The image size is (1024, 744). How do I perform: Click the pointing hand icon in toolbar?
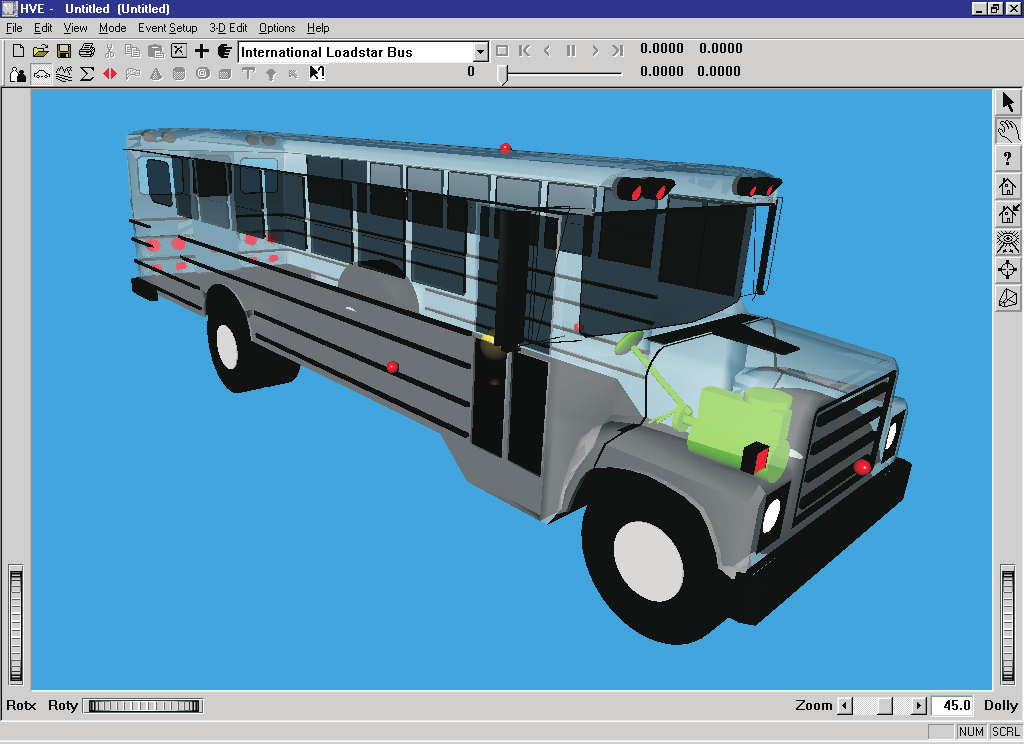225,51
